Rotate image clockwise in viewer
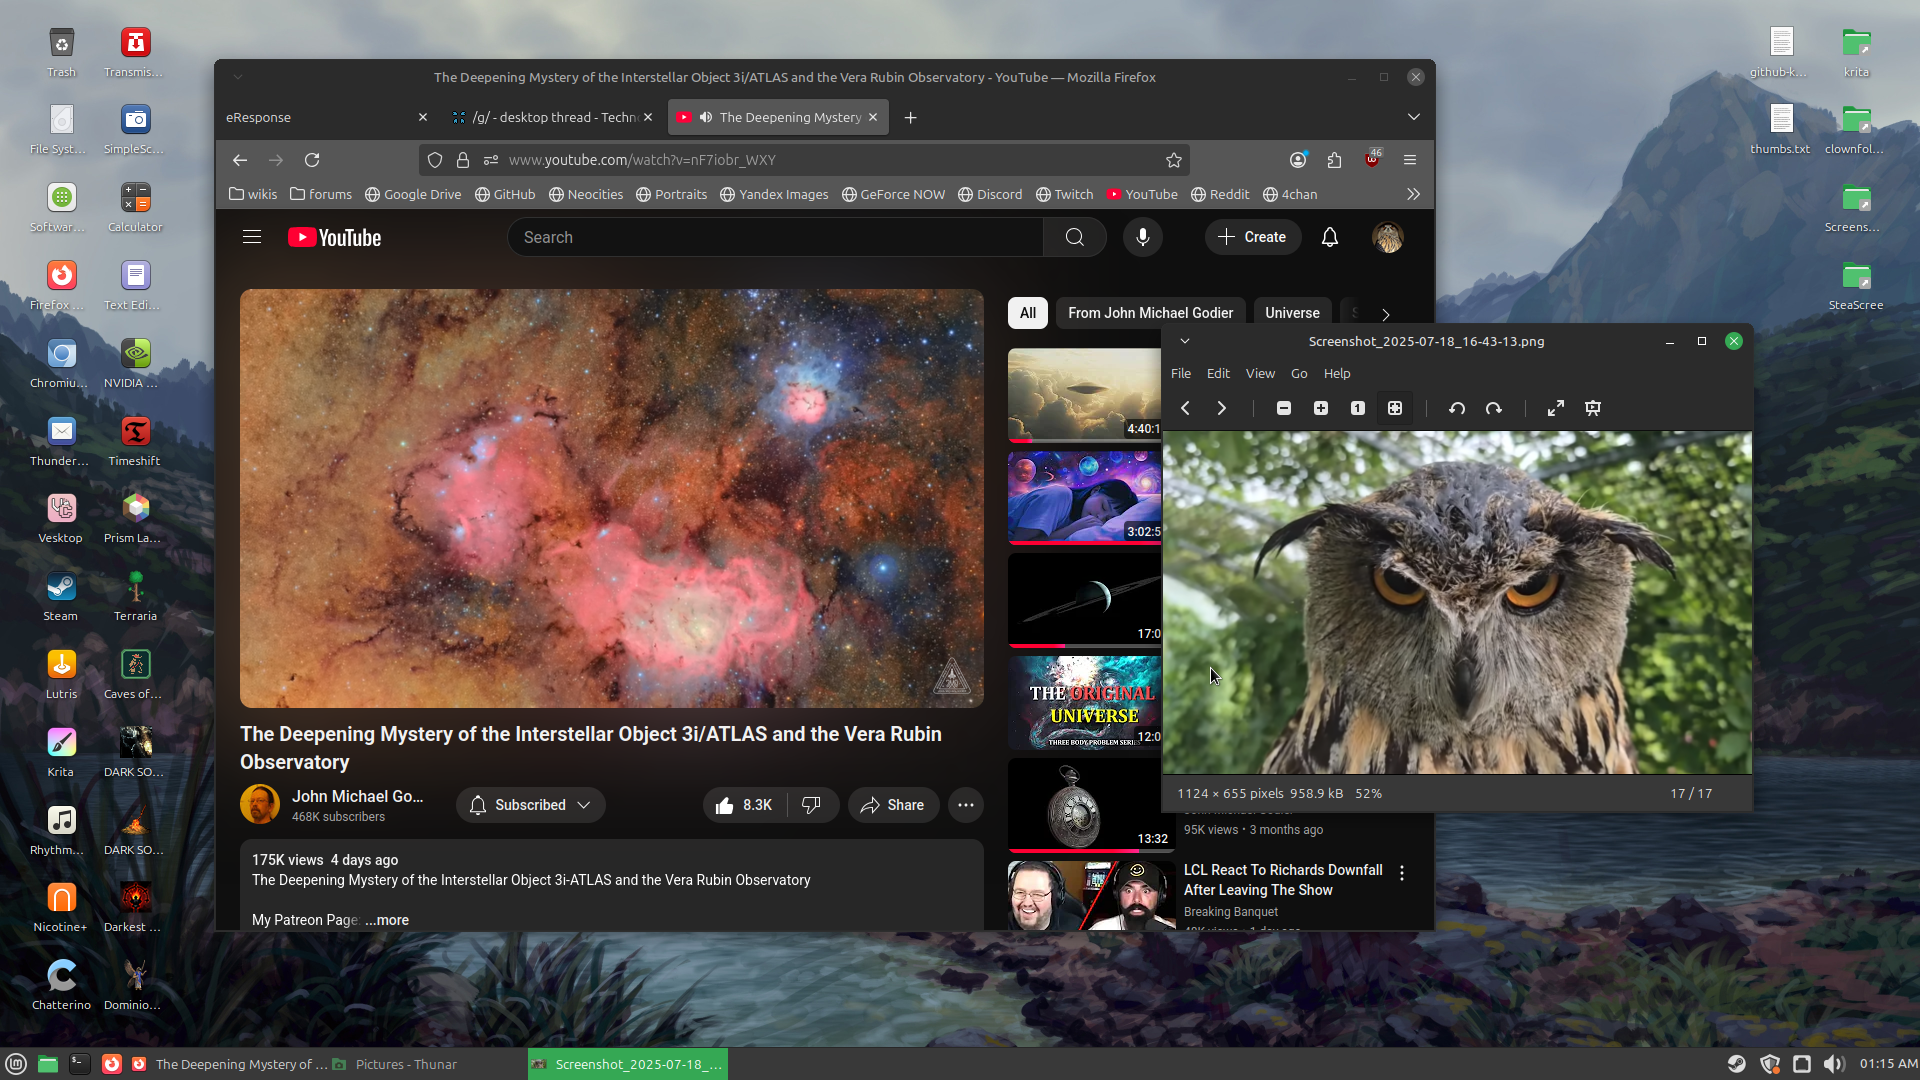1920x1080 pixels. tap(1494, 408)
